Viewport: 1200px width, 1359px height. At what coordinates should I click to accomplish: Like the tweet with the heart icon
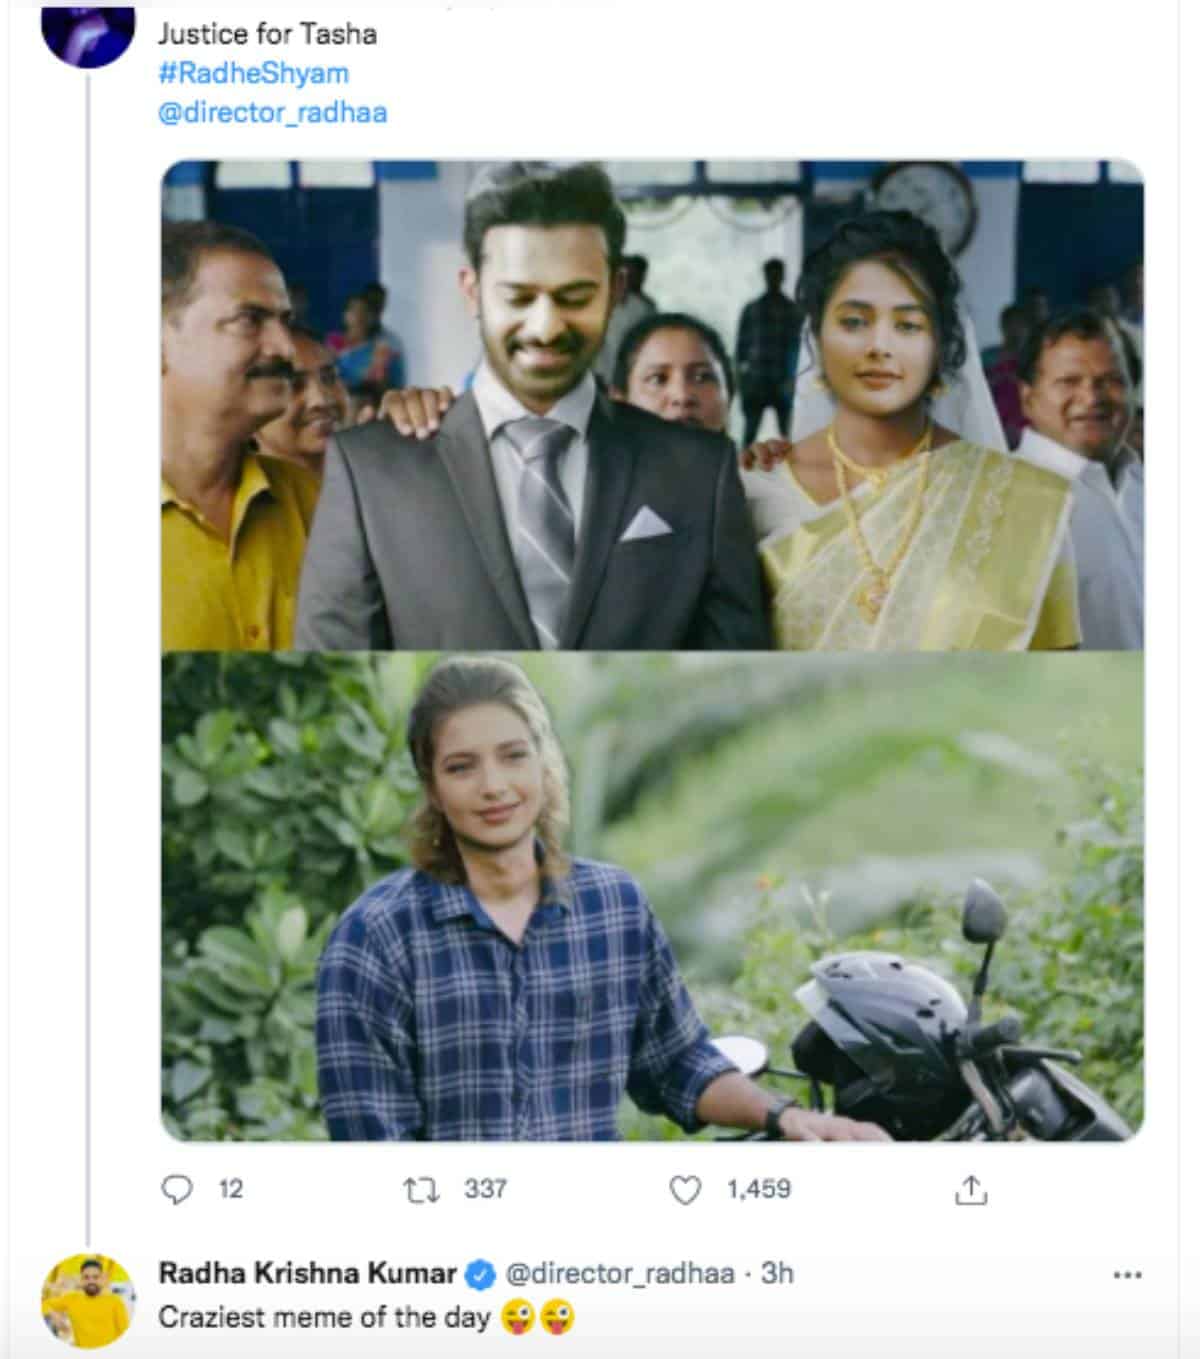pyautogui.click(x=685, y=1189)
